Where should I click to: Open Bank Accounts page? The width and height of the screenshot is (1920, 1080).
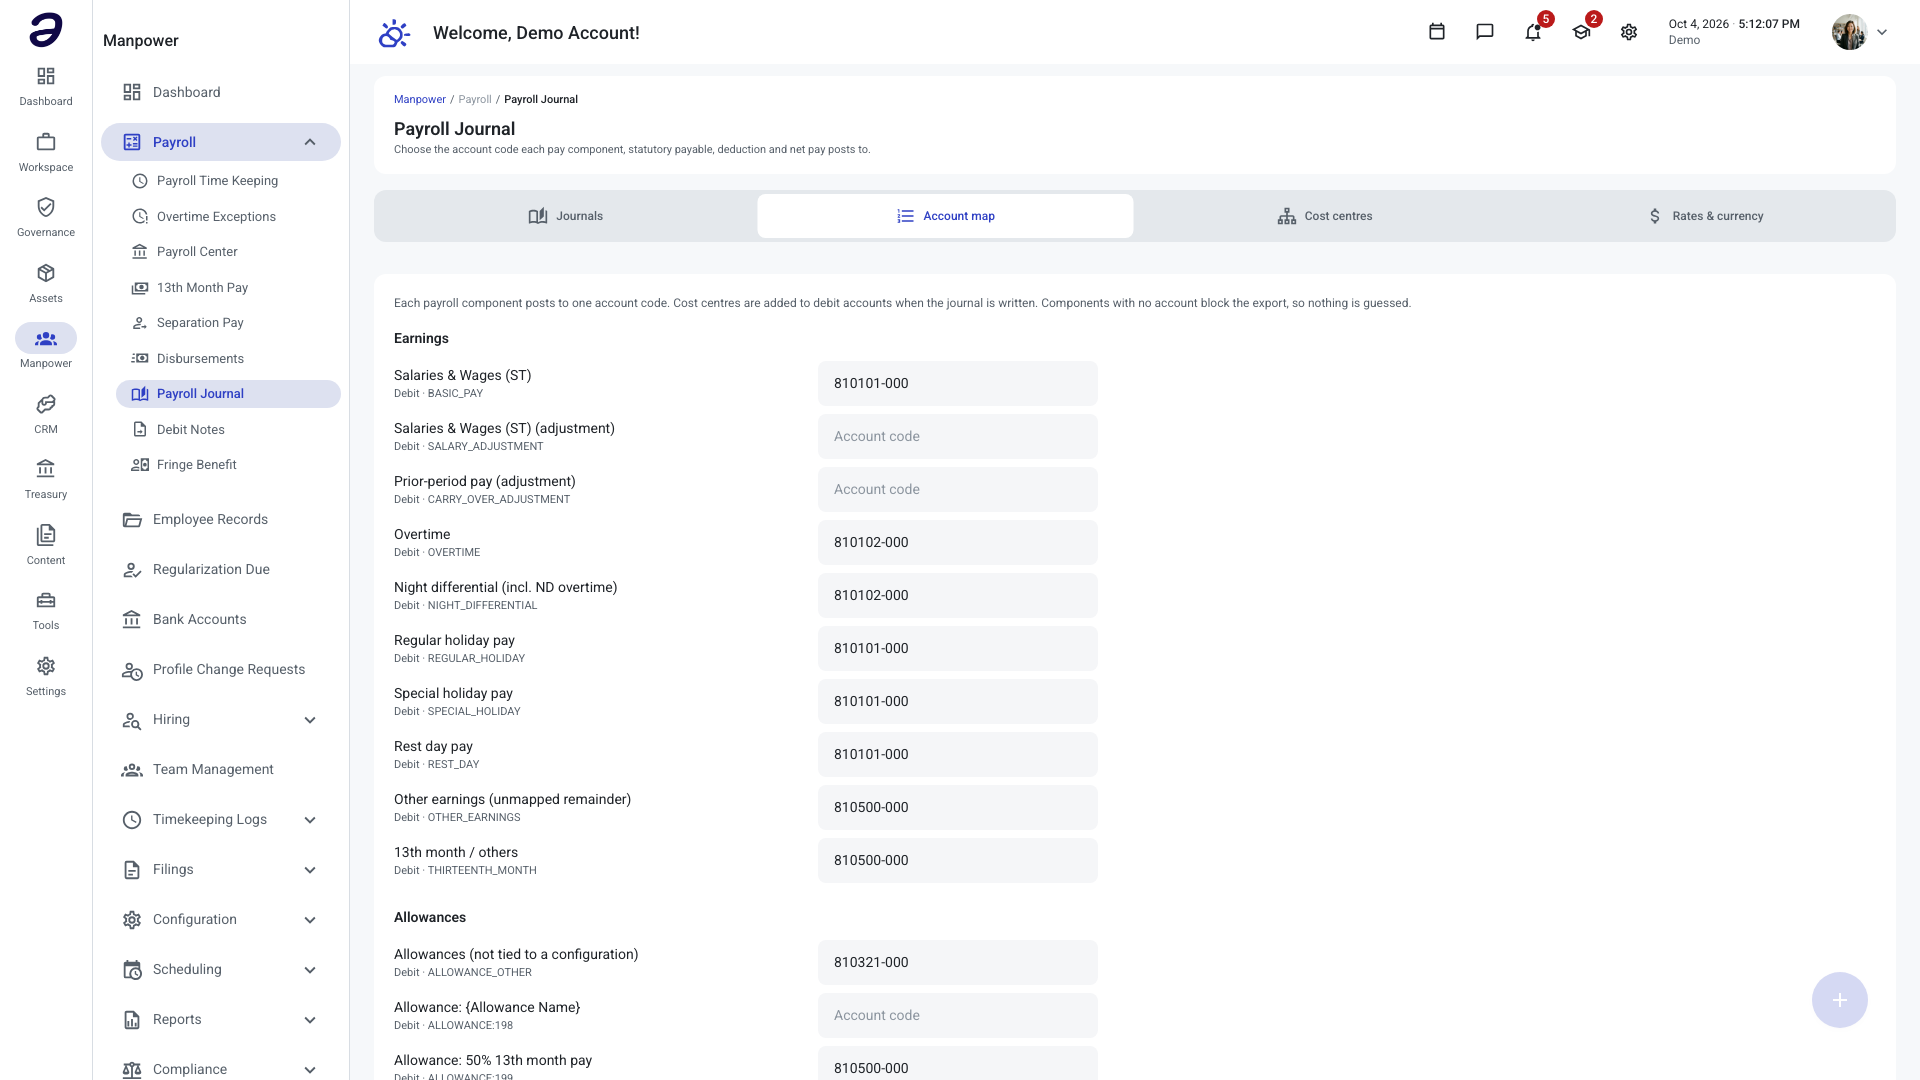coord(220,620)
